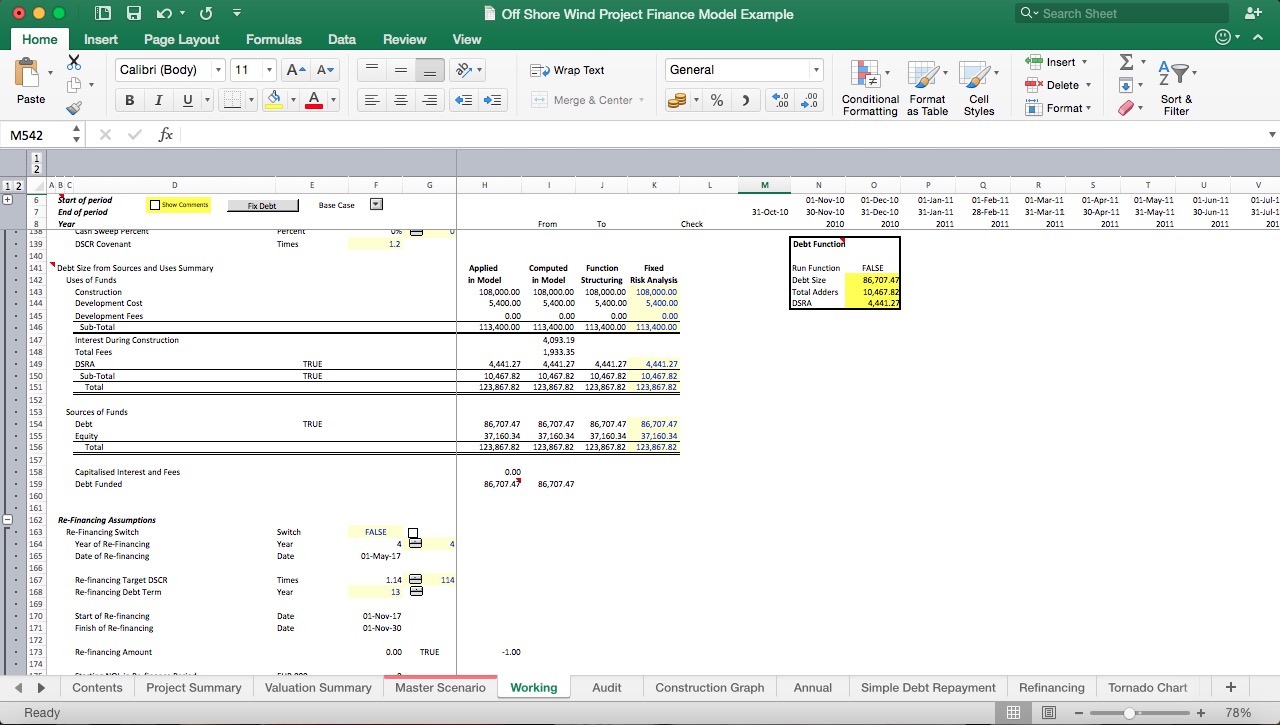Viewport: 1280px width, 725px height.
Task: Click the Format Painter brush icon
Action: click(74, 108)
